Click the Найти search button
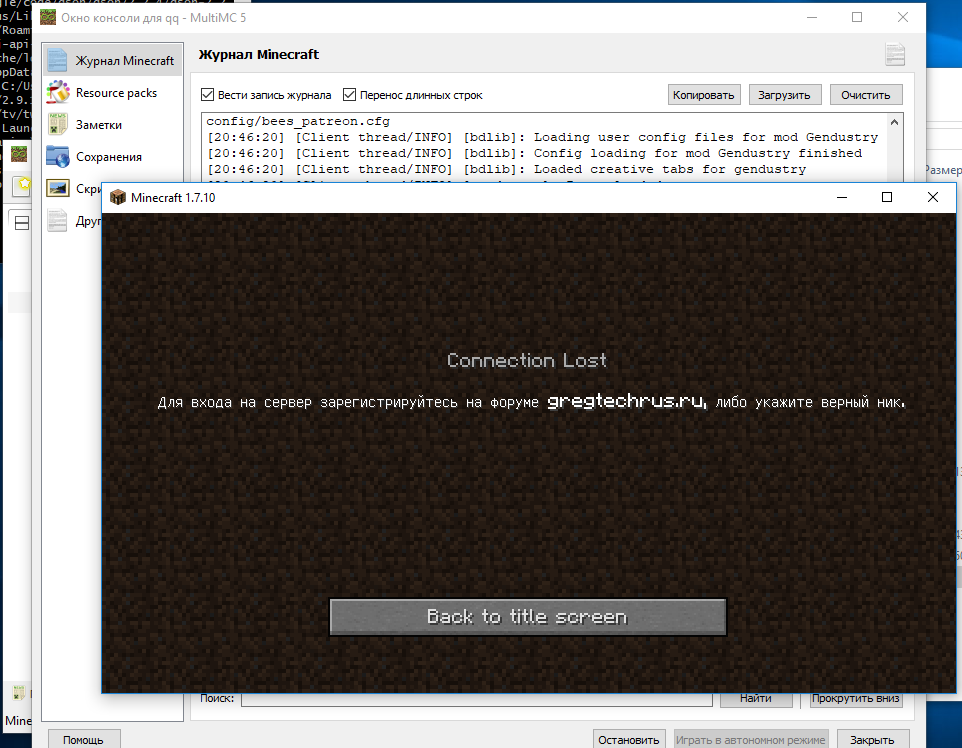This screenshot has height=748, width=962. [756, 698]
